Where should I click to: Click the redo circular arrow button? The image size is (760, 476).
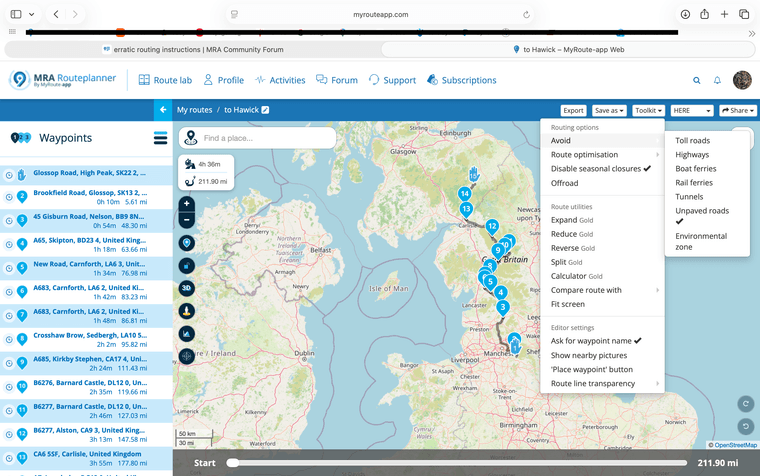[x=745, y=403]
